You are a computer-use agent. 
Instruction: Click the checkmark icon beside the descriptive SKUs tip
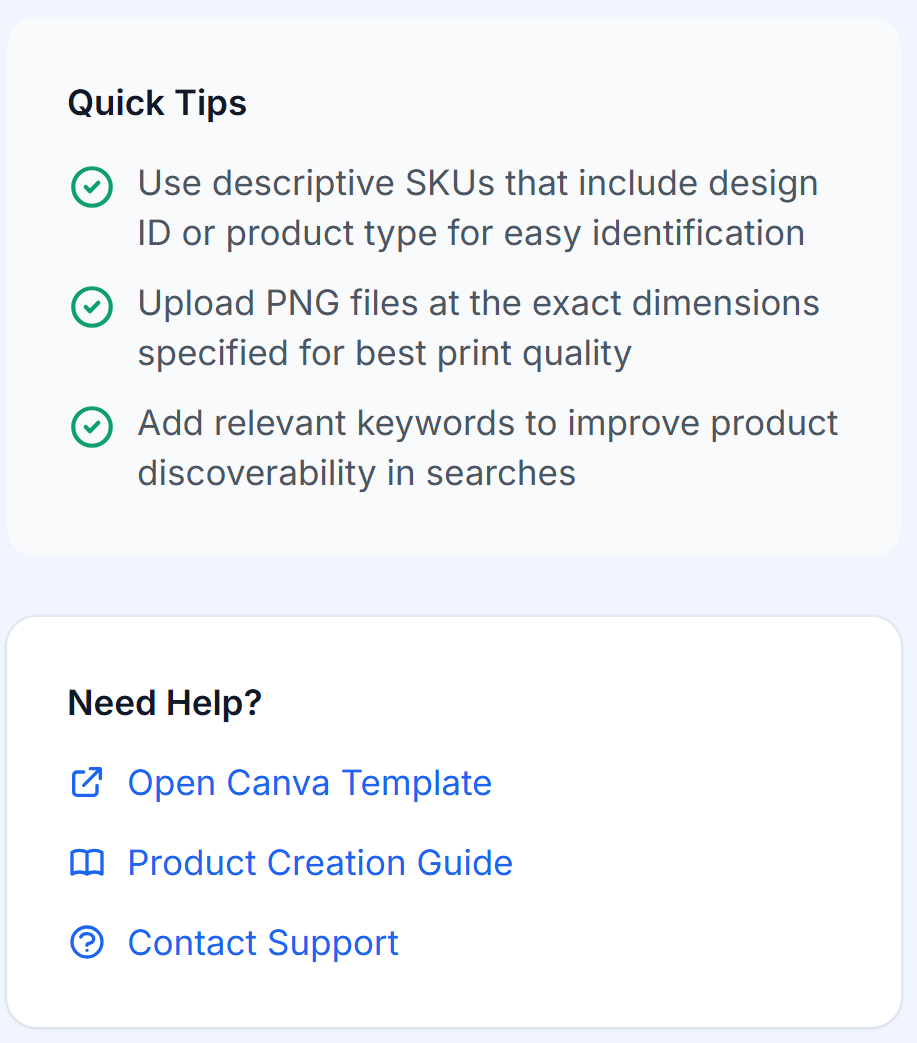coord(91,187)
